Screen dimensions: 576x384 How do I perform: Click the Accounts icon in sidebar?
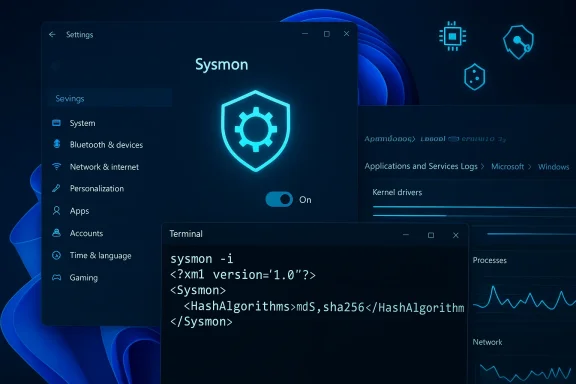tap(56, 233)
